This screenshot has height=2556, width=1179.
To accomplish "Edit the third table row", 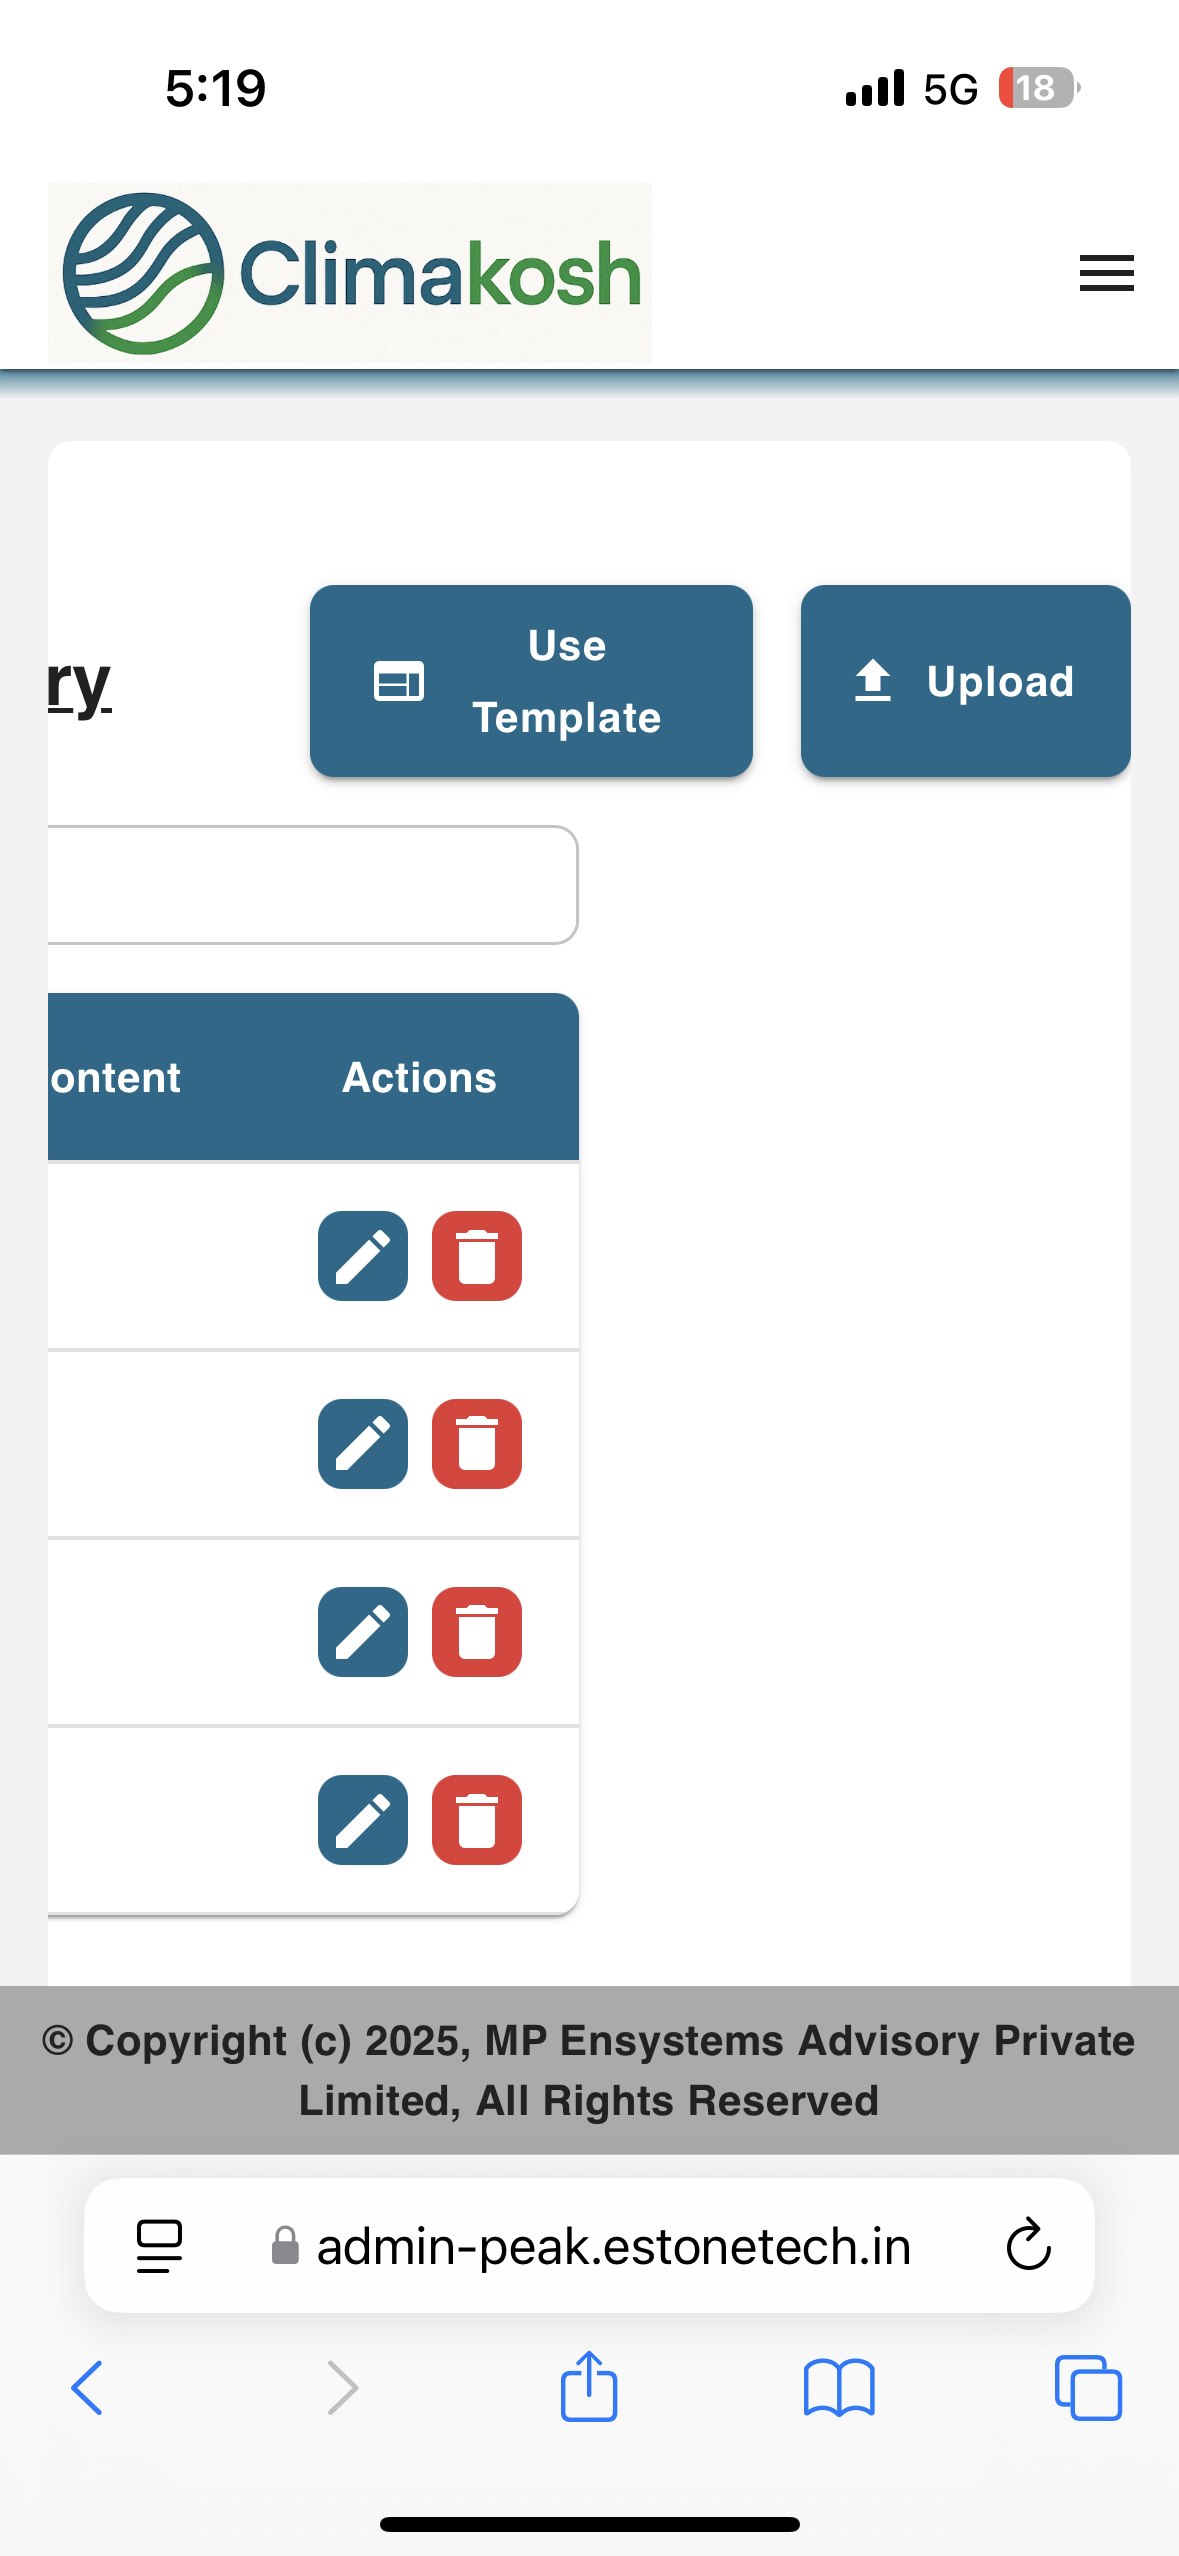I will (363, 1632).
